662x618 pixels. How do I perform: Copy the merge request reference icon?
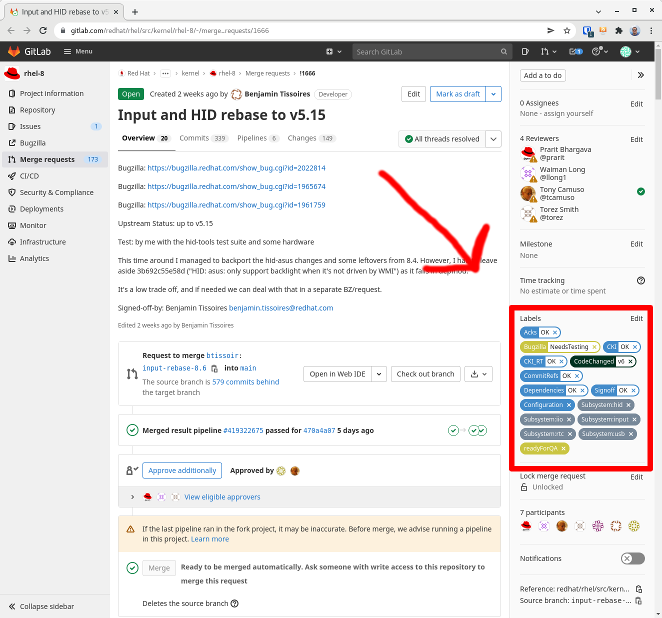(x=640, y=587)
